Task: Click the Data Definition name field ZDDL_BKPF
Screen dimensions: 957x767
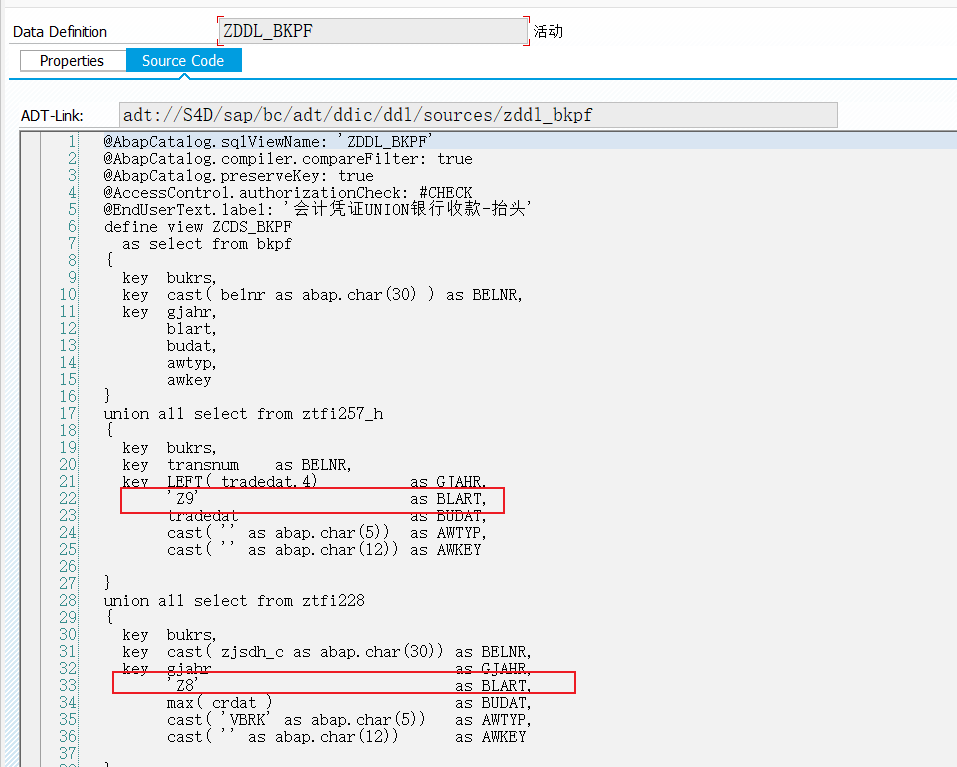Action: click(374, 31)
